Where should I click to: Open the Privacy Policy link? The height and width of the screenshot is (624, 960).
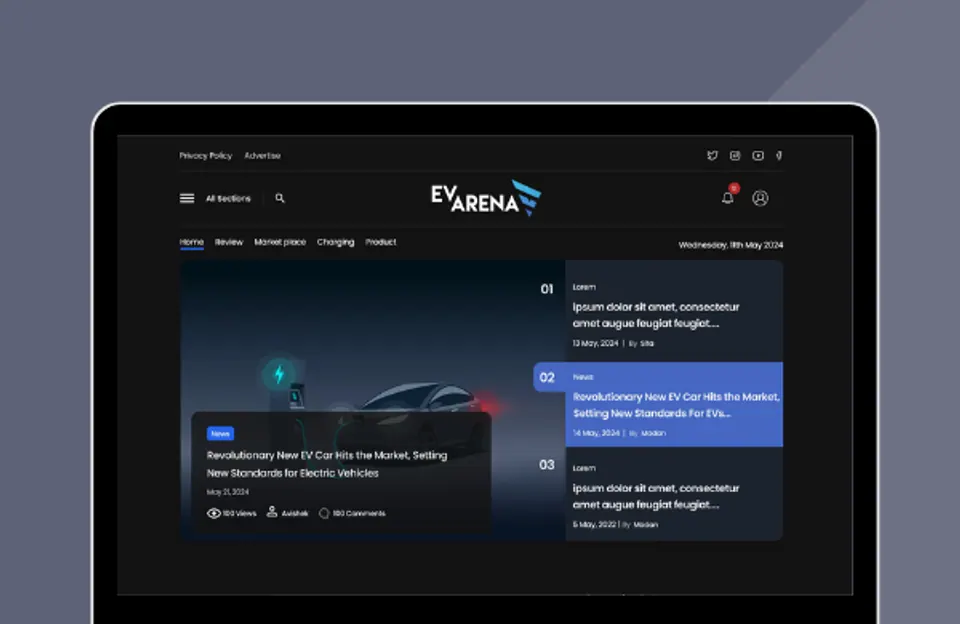pos(206,156)
